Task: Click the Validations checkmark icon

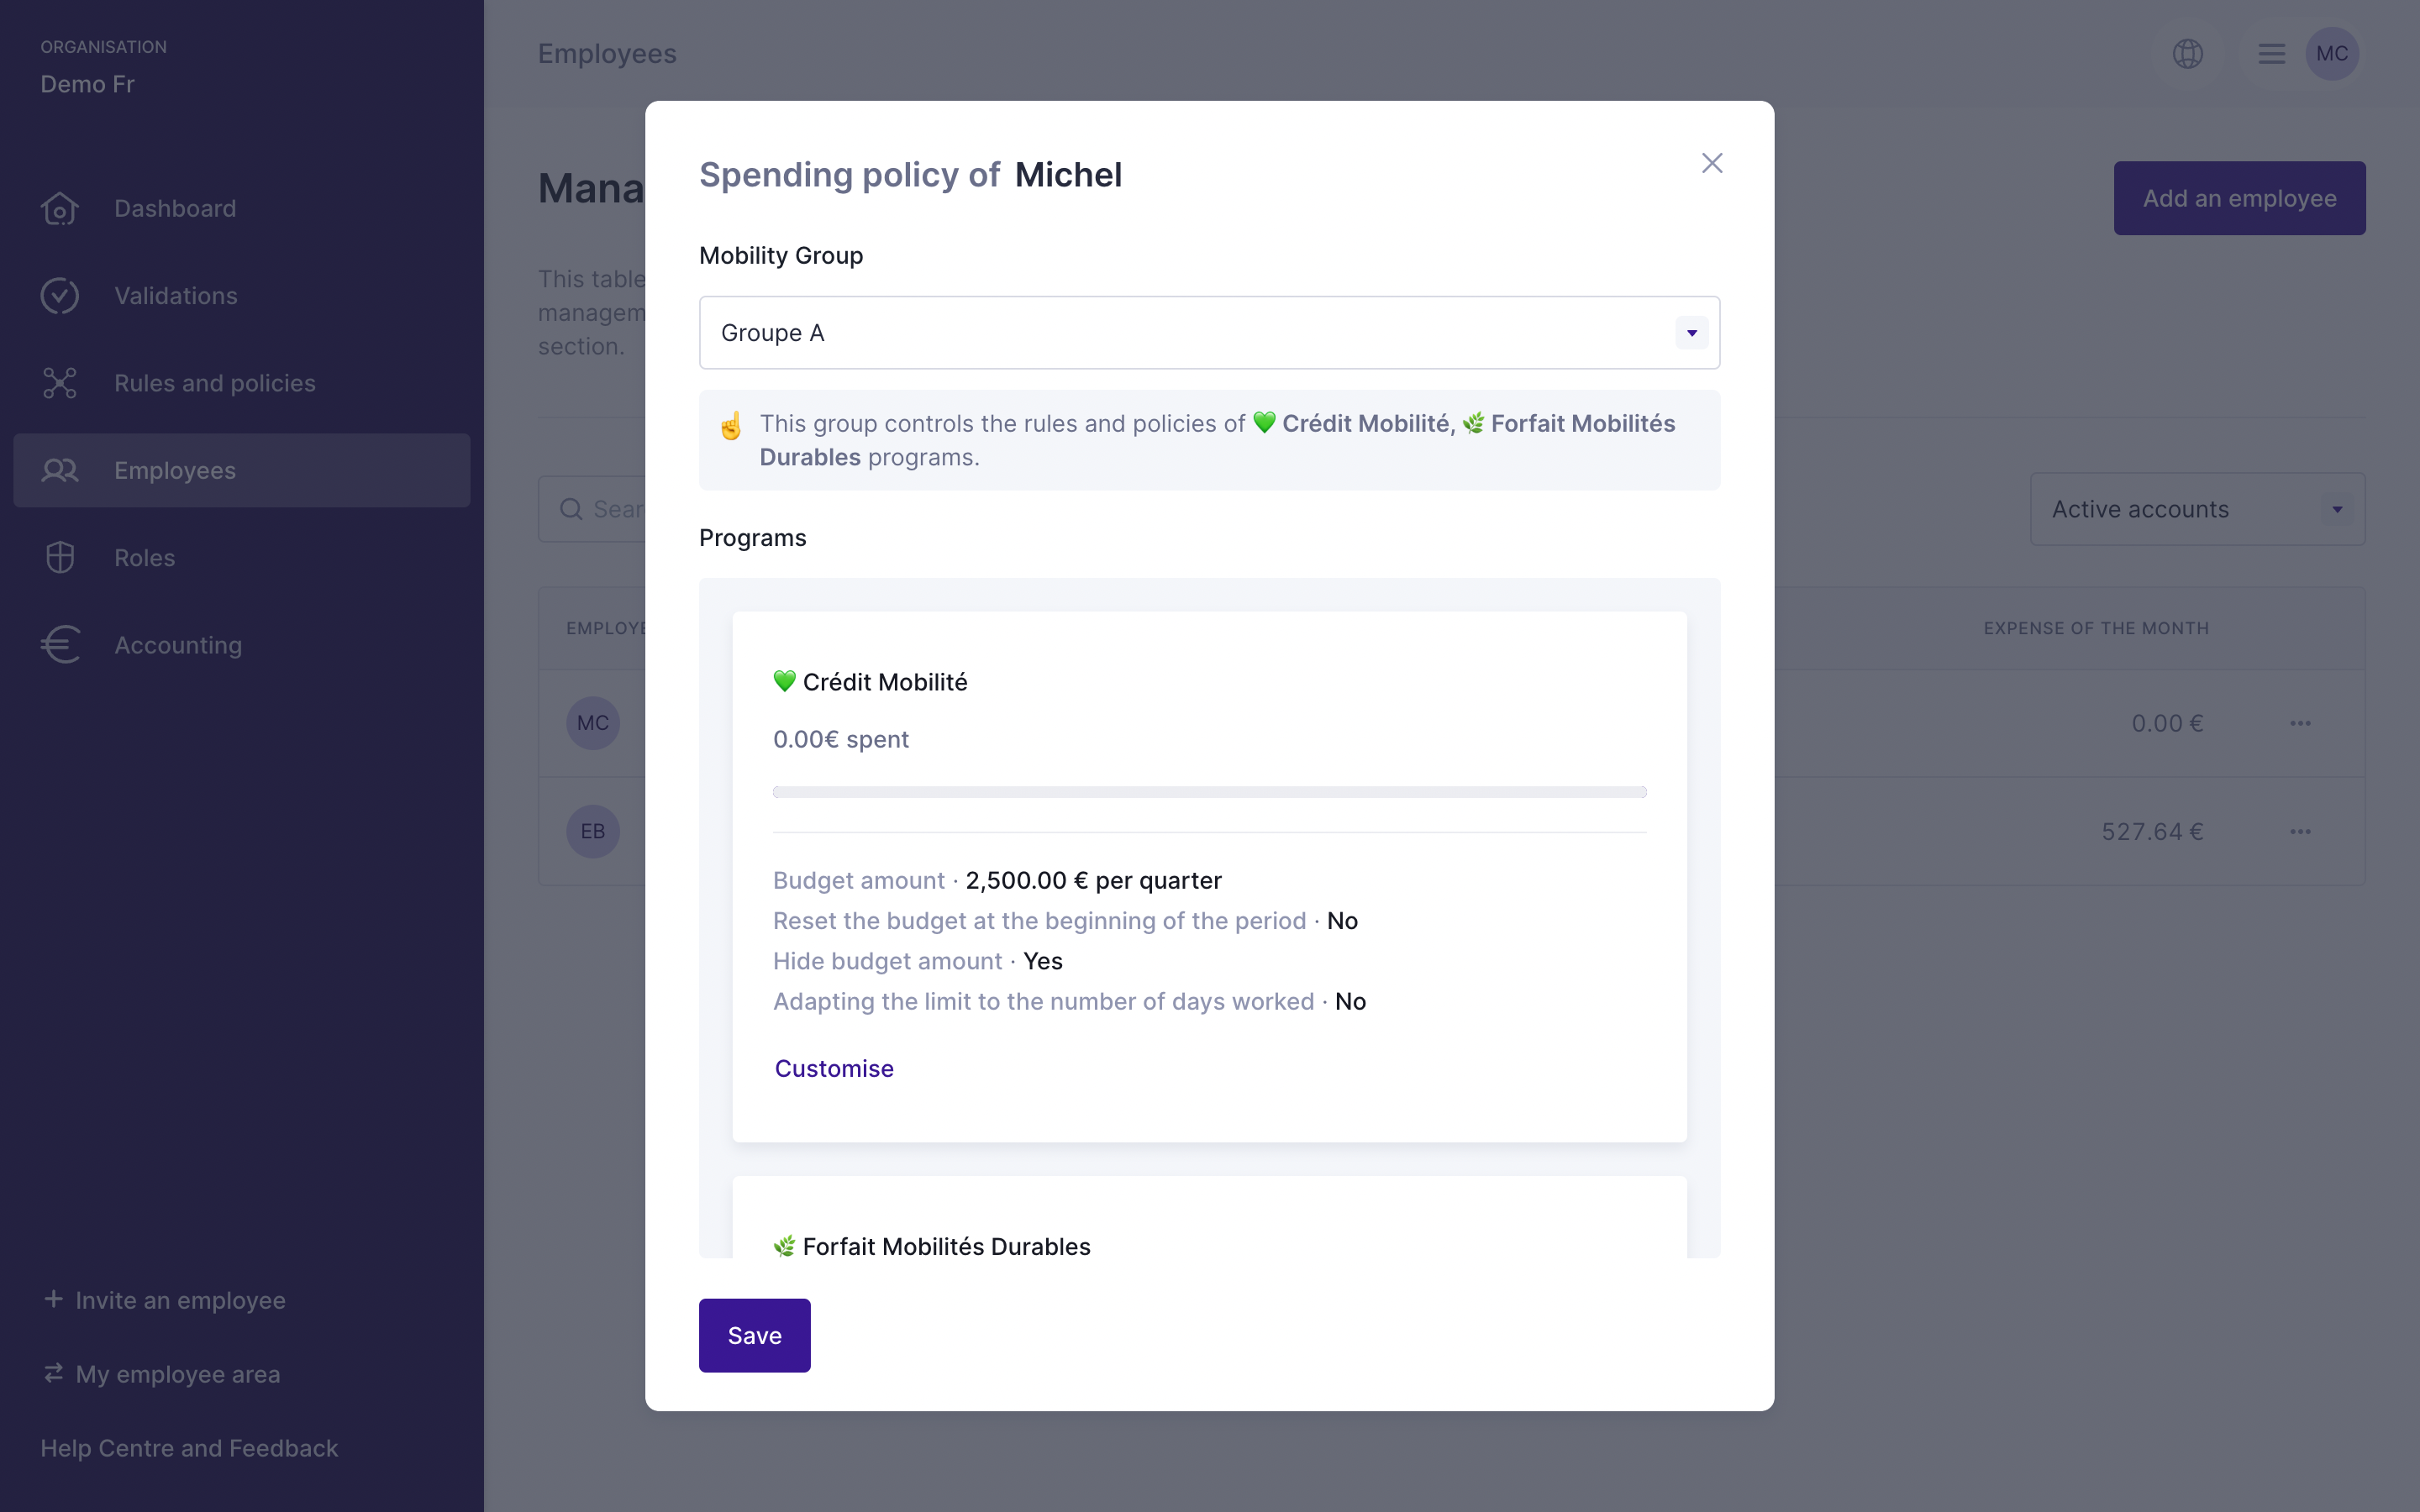Action: pos(60,296)
